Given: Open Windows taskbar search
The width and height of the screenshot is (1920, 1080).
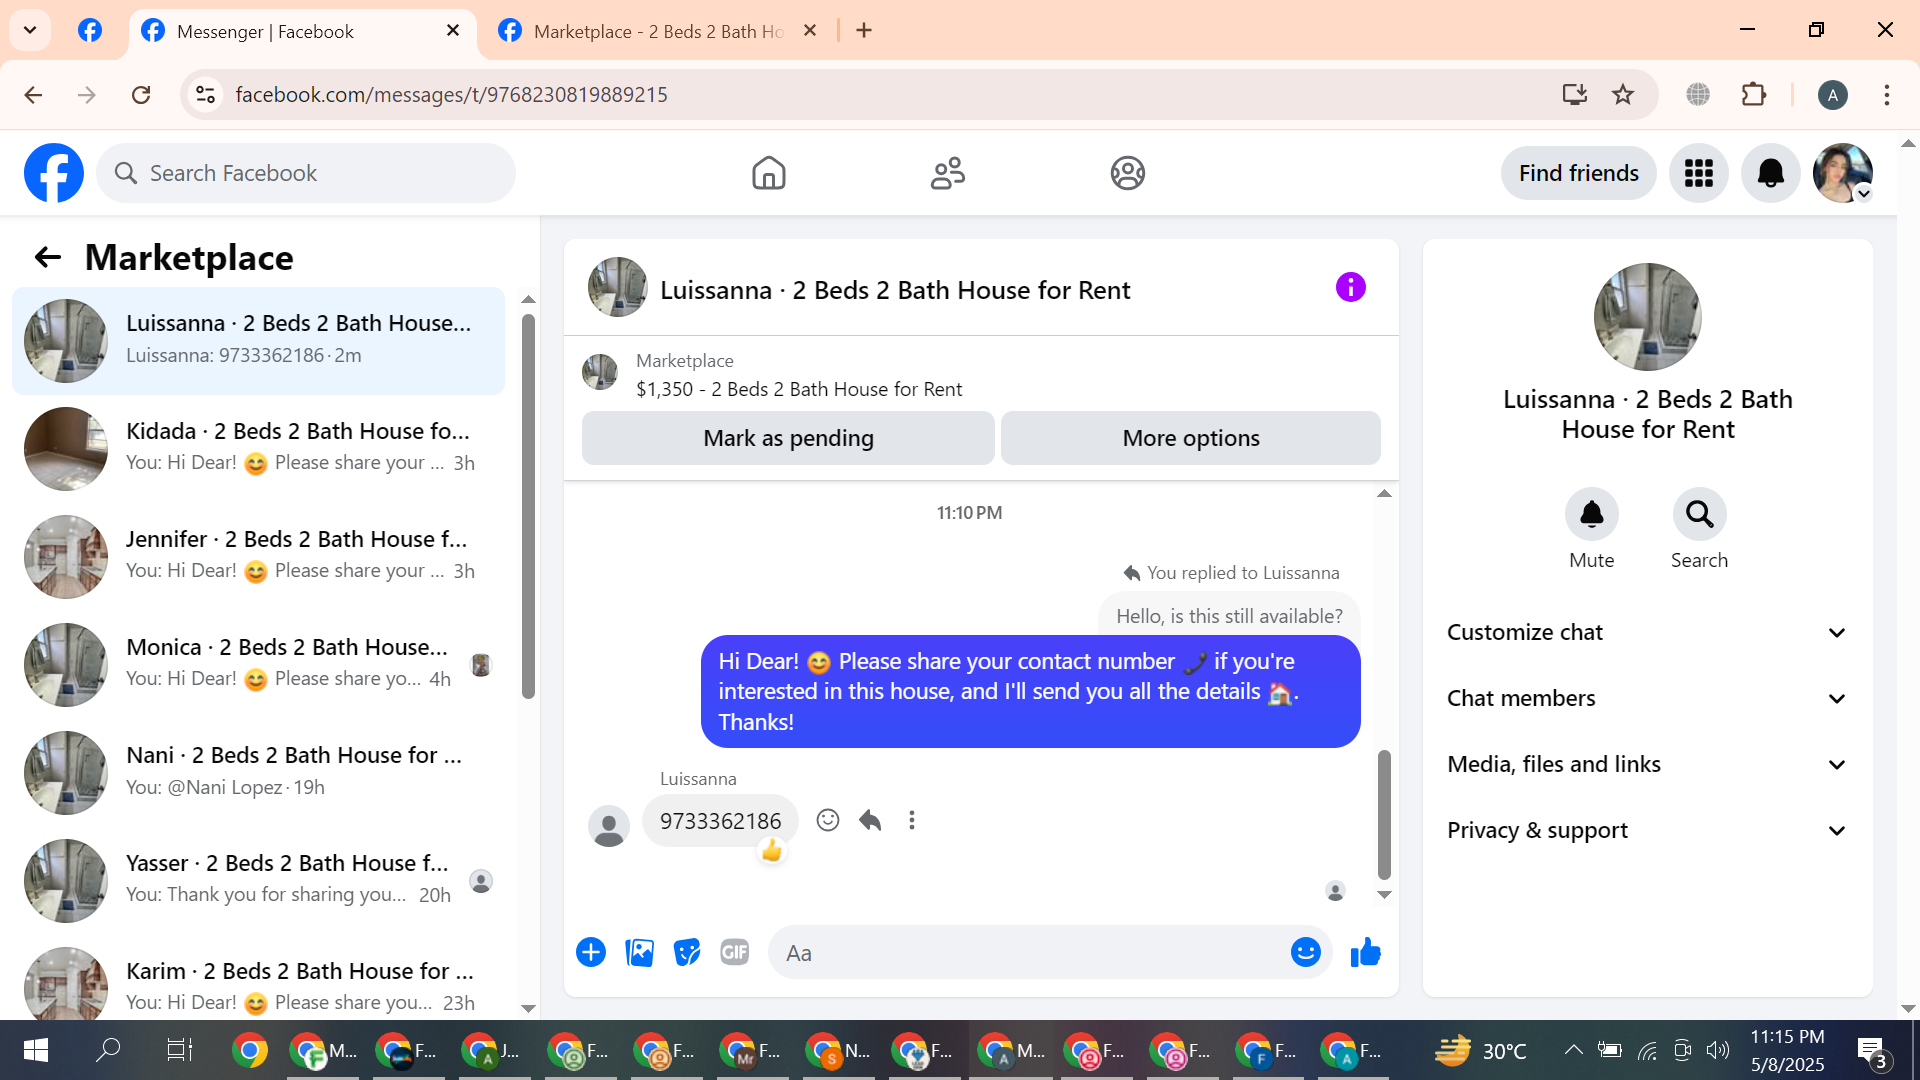Looking at the screenshot, I should tap(107, 1050).
